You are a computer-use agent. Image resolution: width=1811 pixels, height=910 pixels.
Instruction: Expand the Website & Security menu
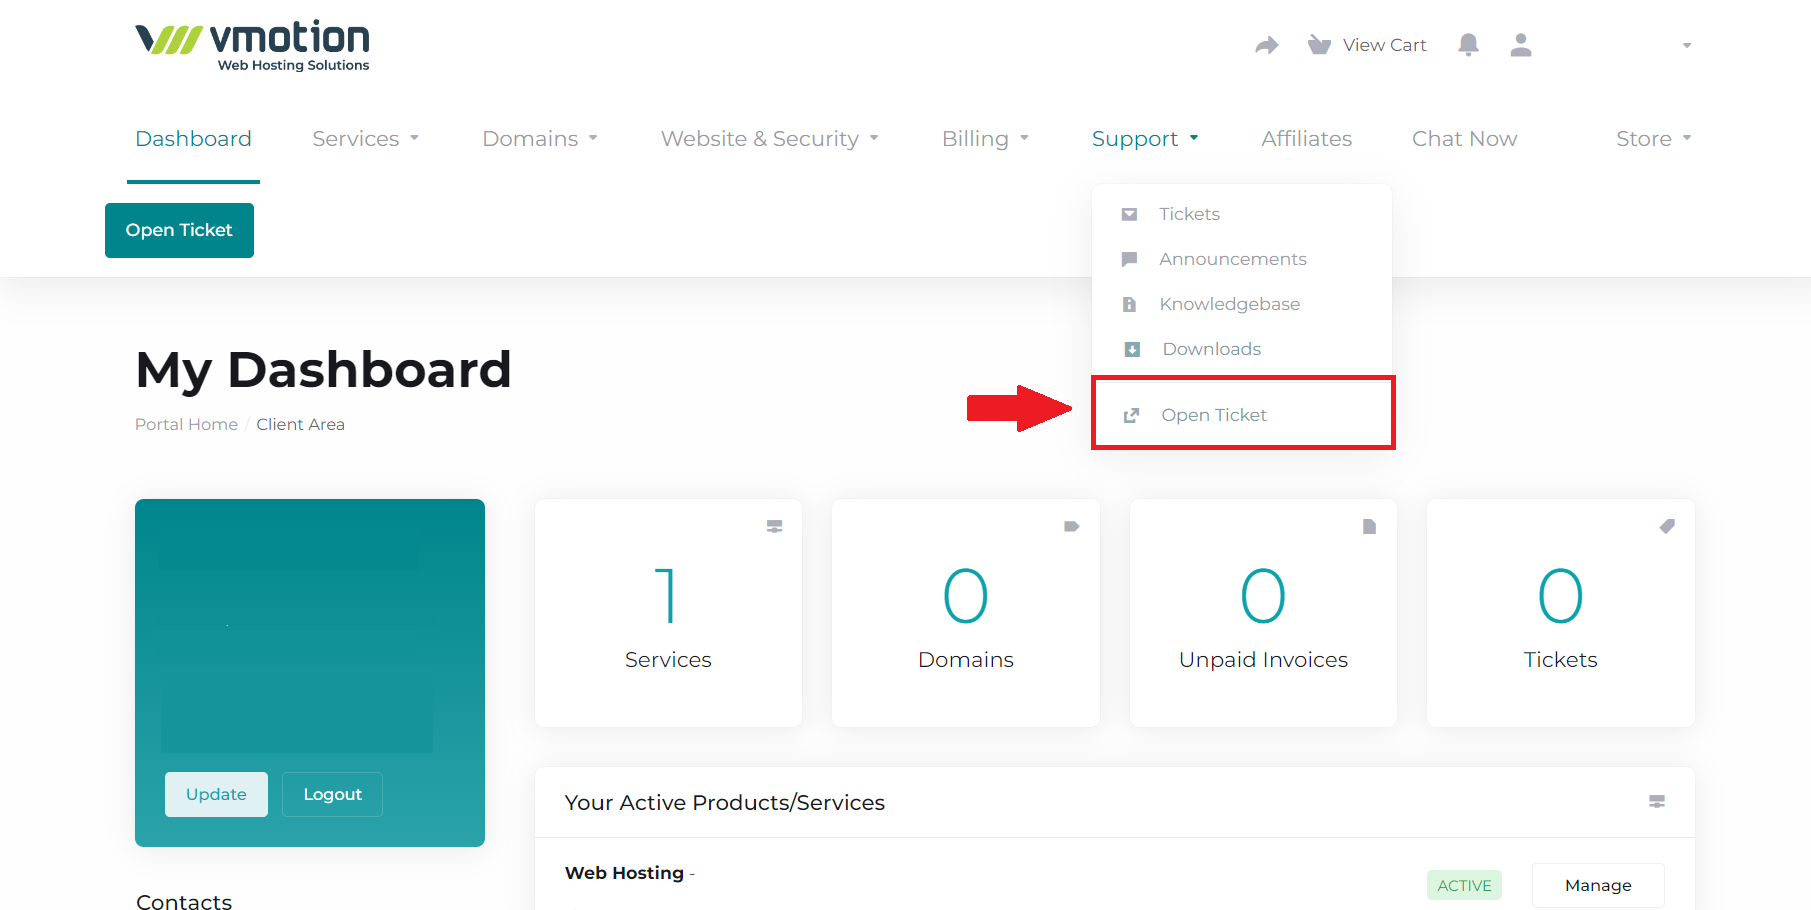pyautogui.click(x=770, y=139)
